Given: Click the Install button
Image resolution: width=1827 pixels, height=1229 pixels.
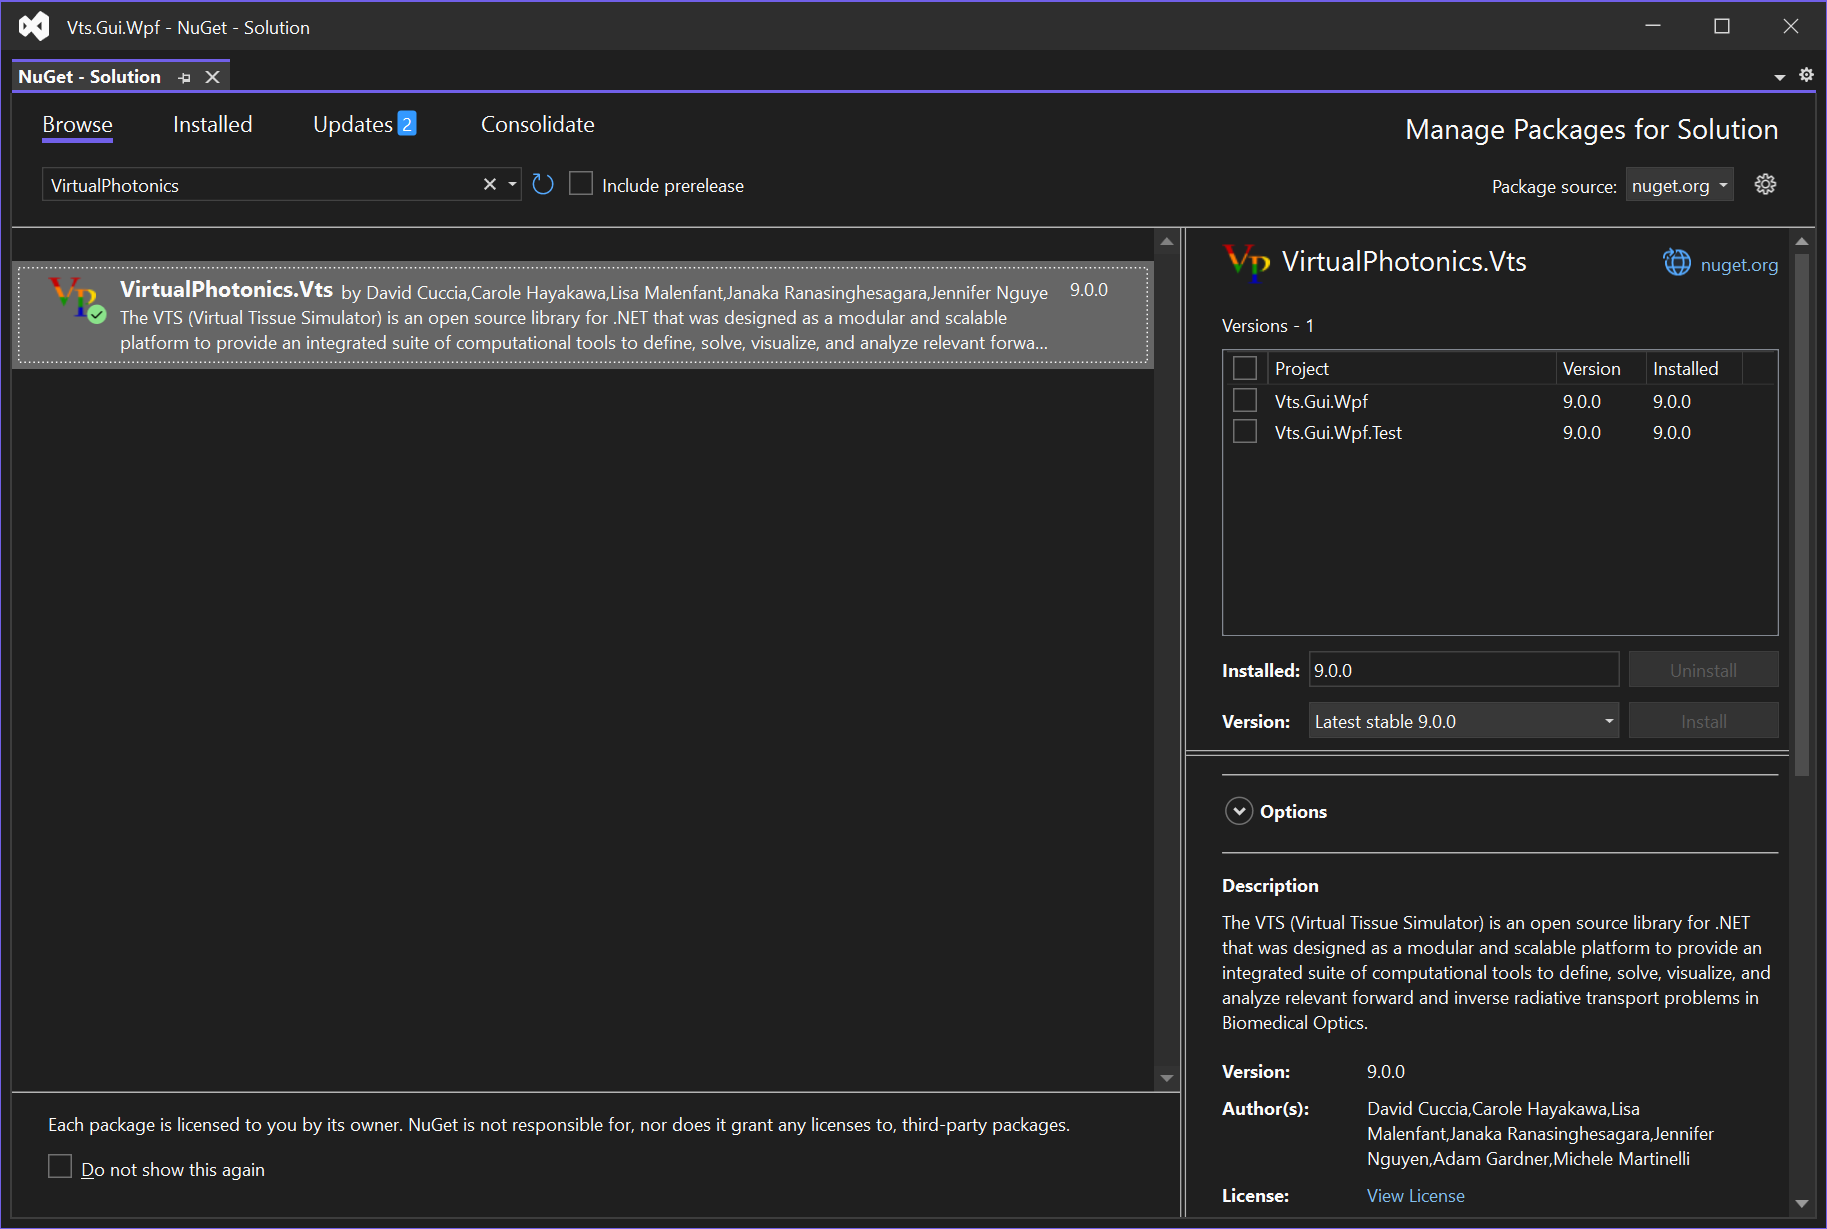Looking at the screenshot, I should [x=1703, y=721].
